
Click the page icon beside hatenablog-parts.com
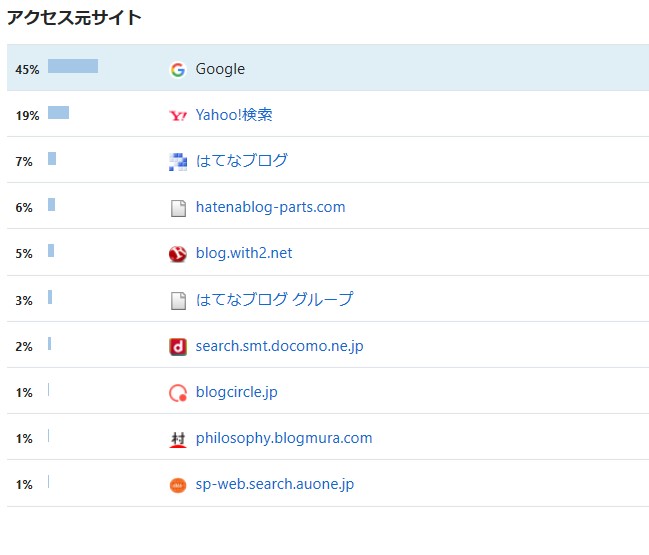(178, 208)
